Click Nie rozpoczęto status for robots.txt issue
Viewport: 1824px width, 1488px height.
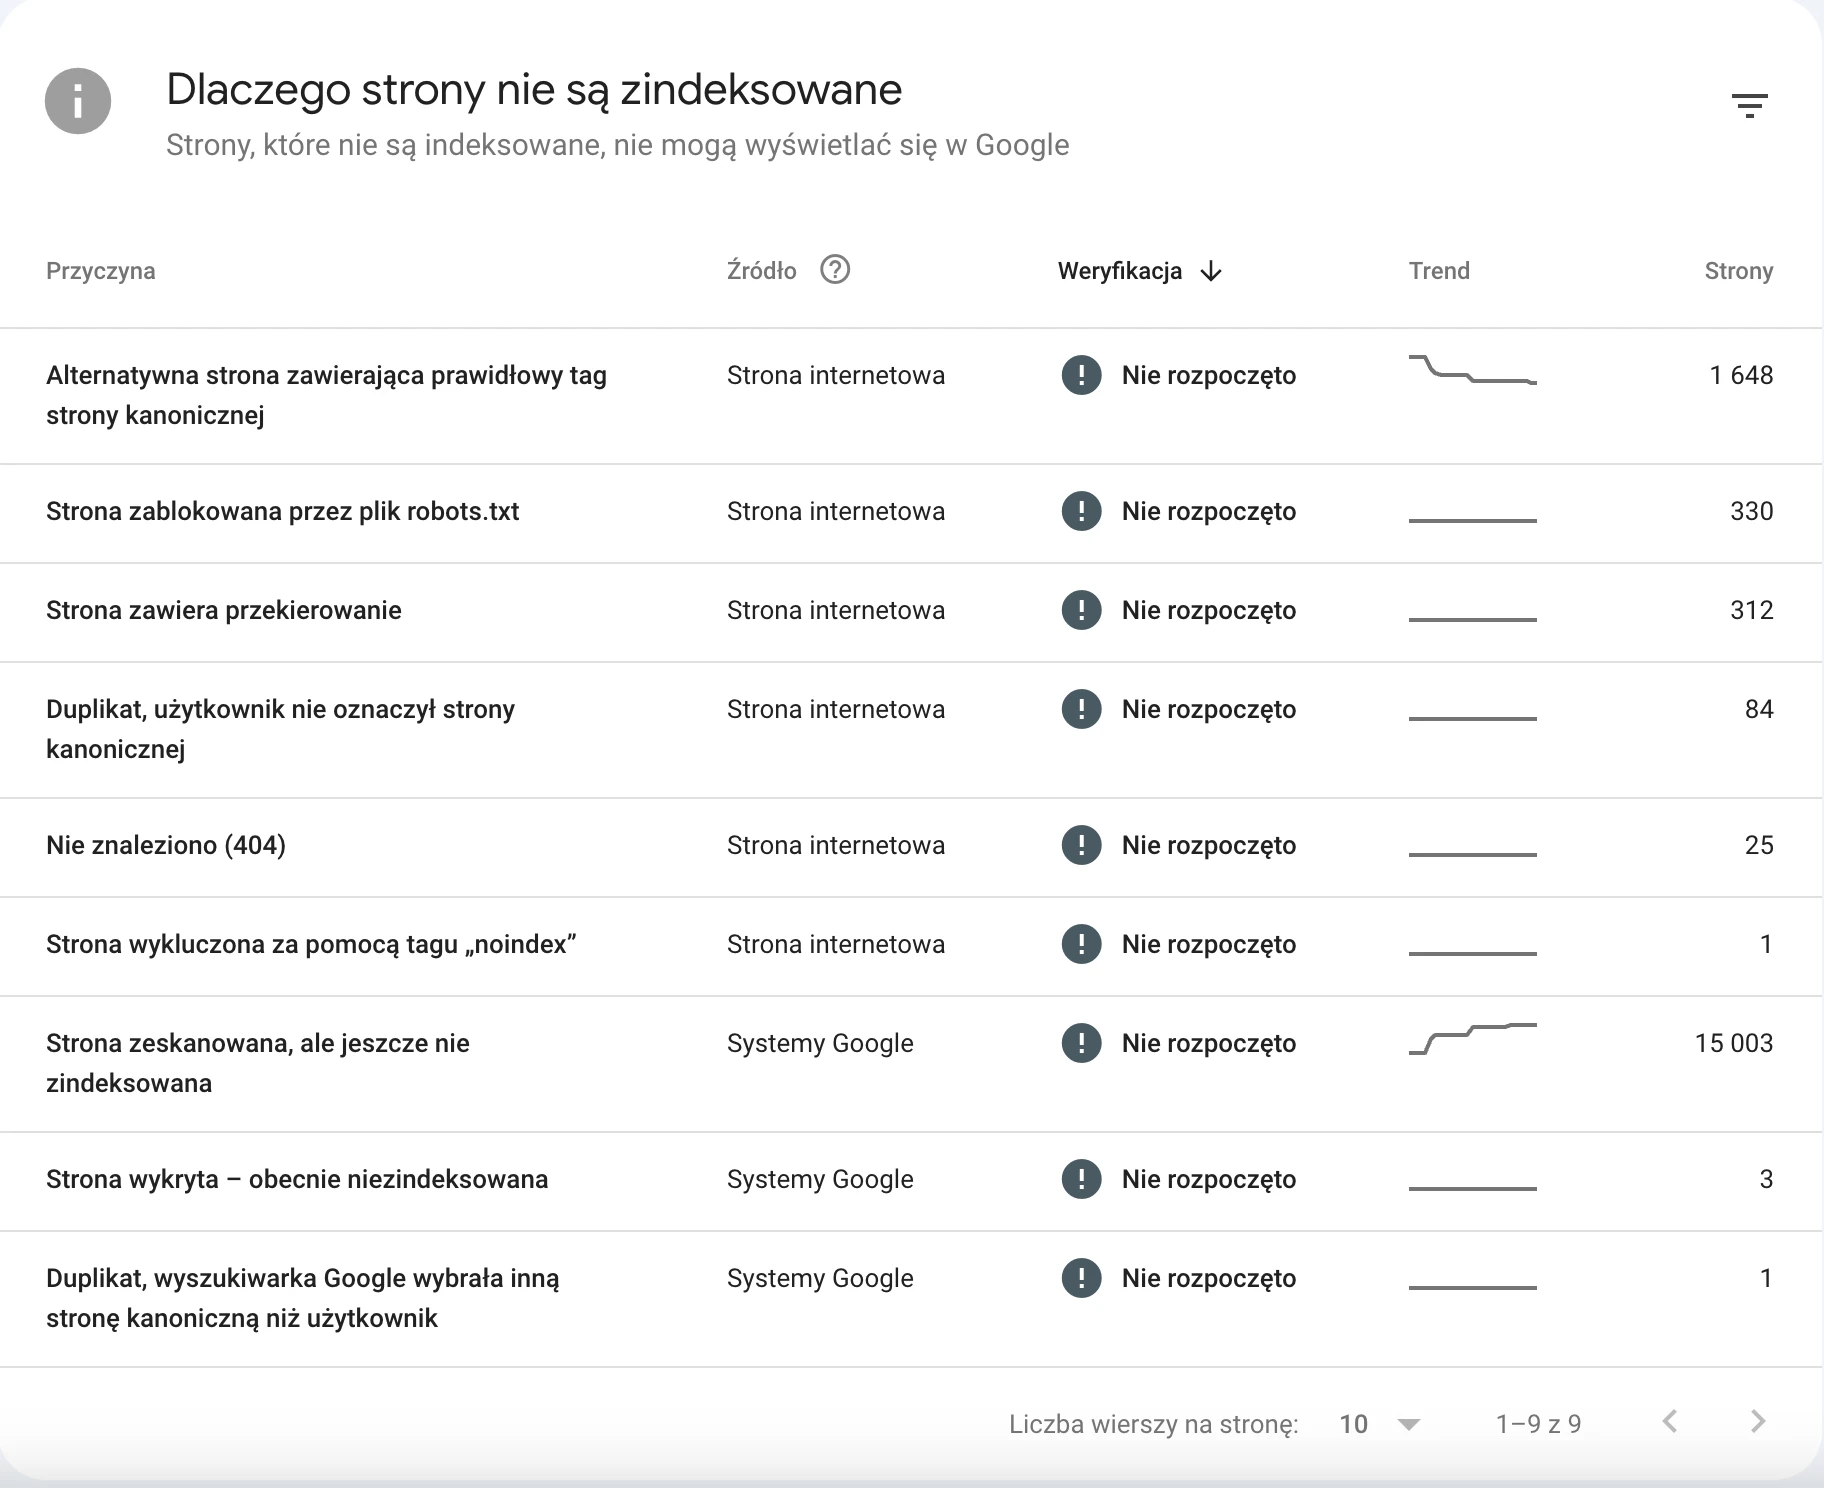coord(1209,511)
